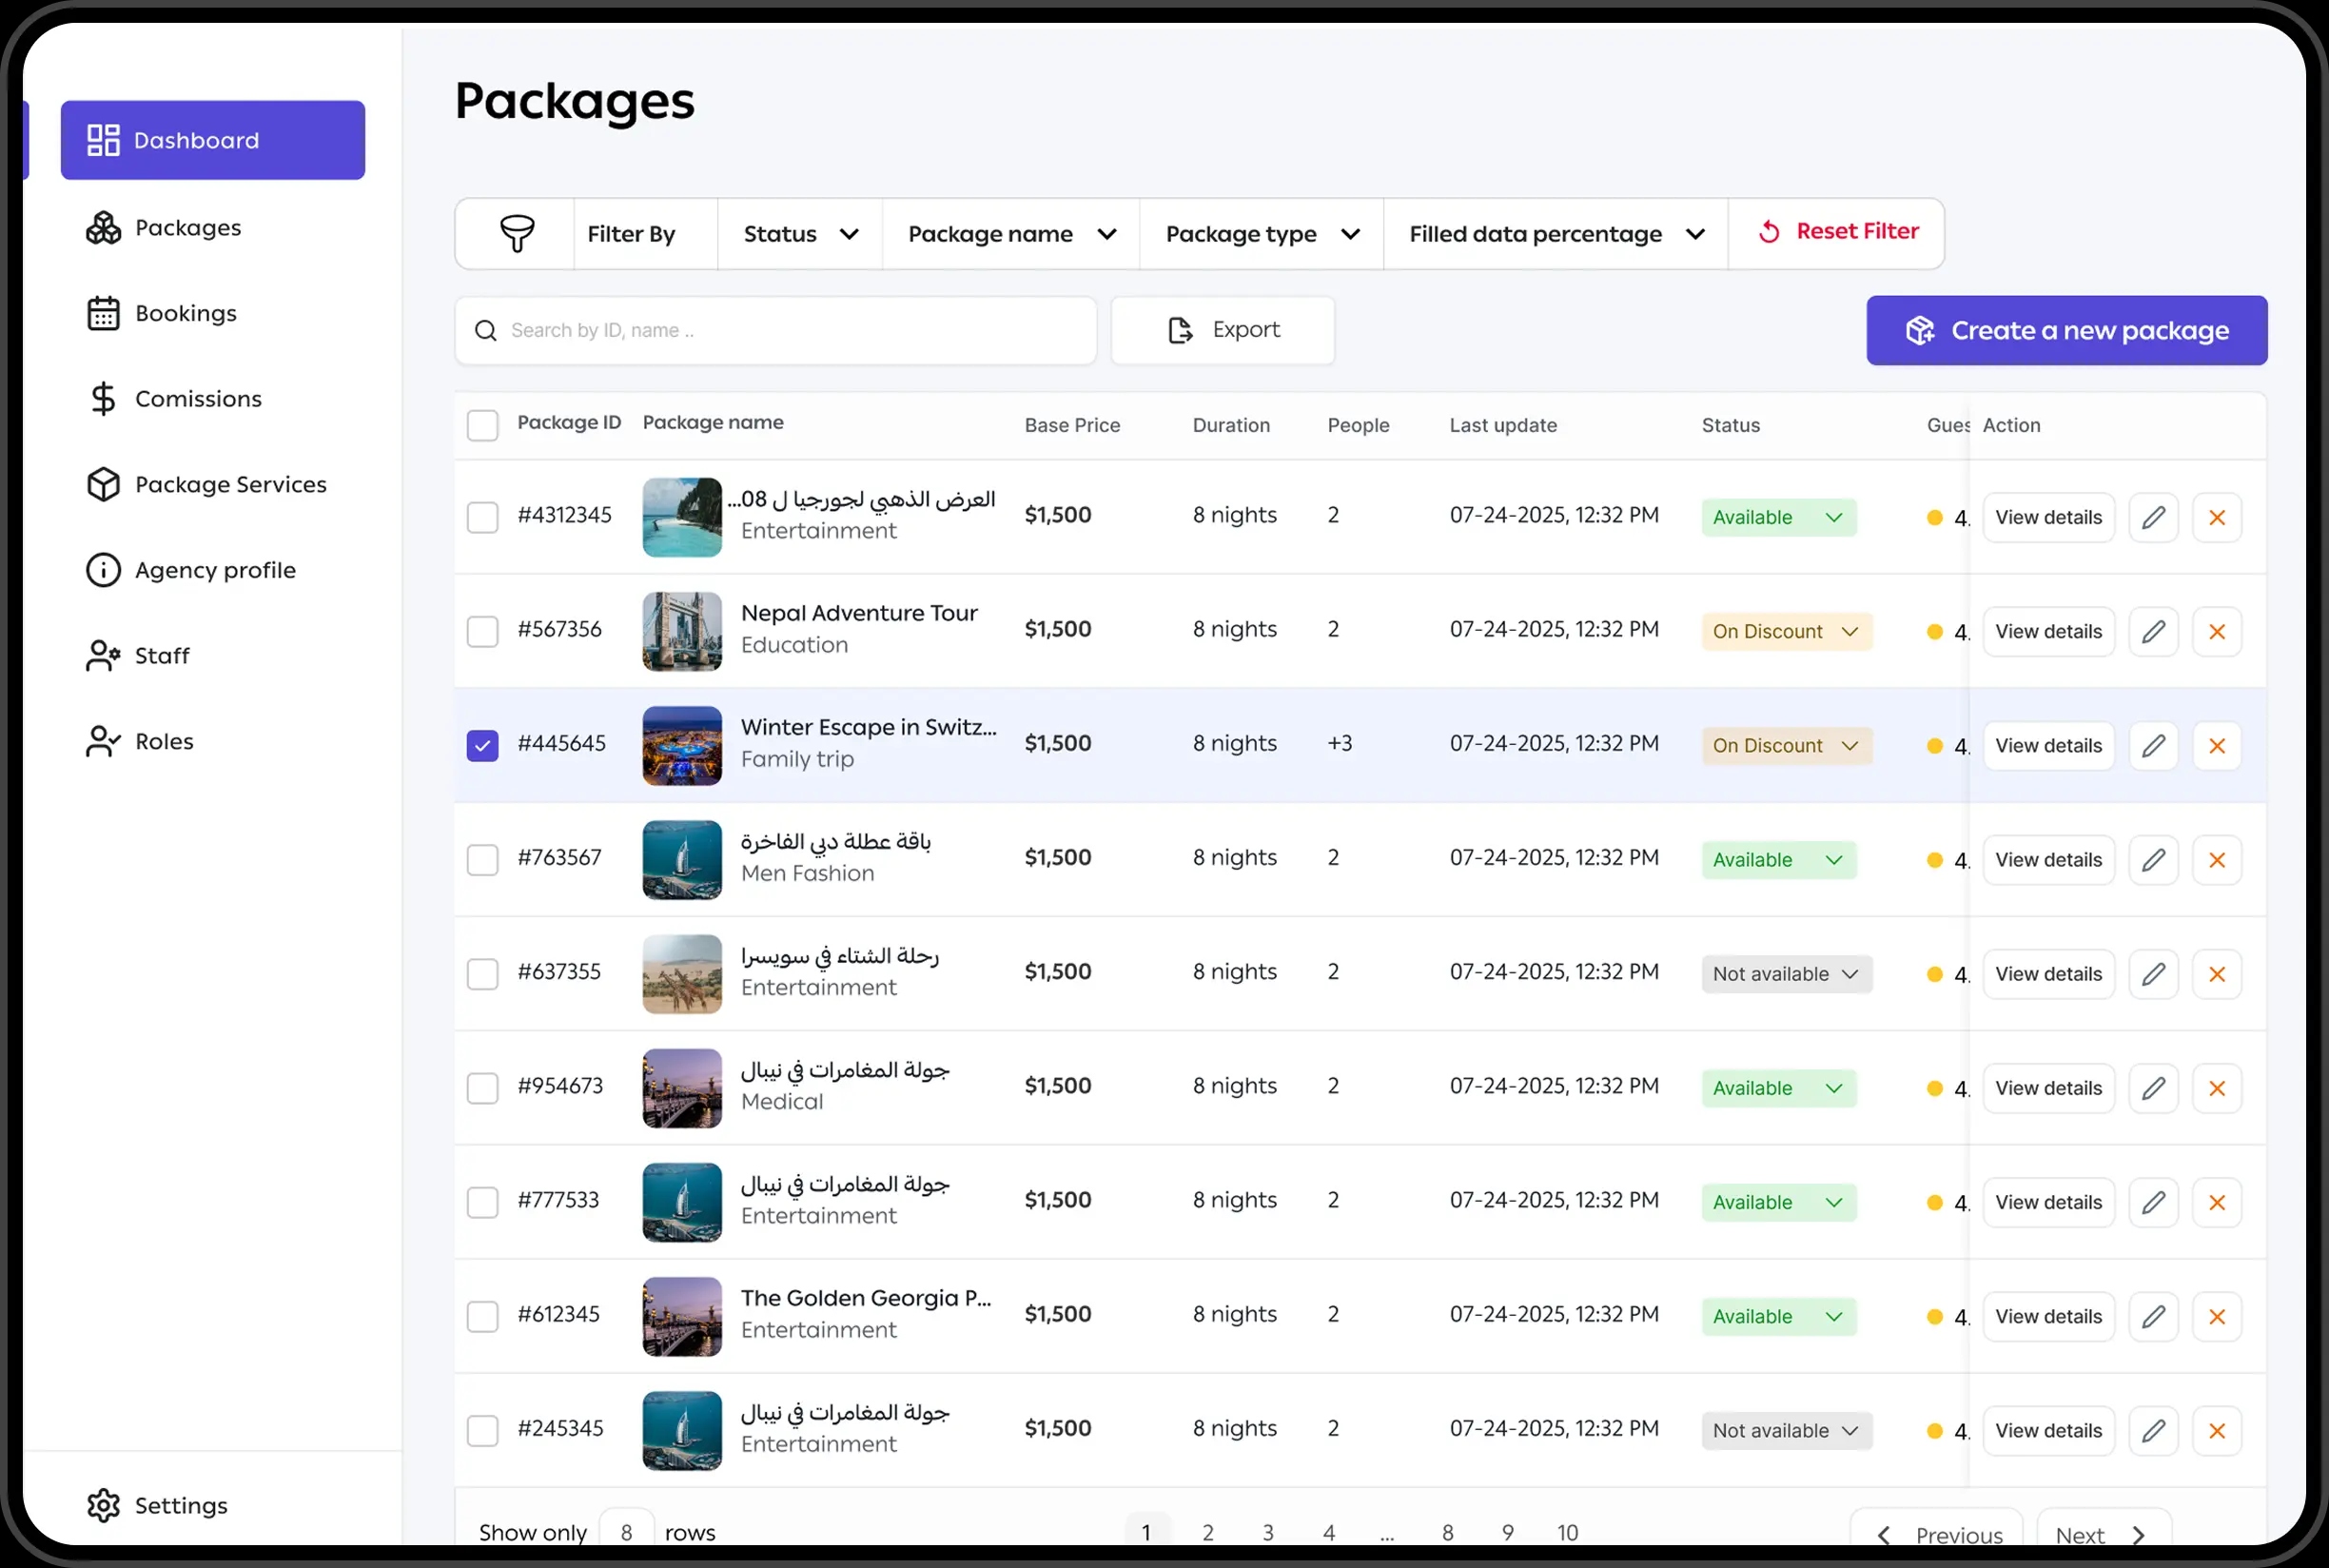Click pencil edit icon for Nepal Adventure Tour
Screen dimensions: 2329x1568
[x=2153, y=632]
